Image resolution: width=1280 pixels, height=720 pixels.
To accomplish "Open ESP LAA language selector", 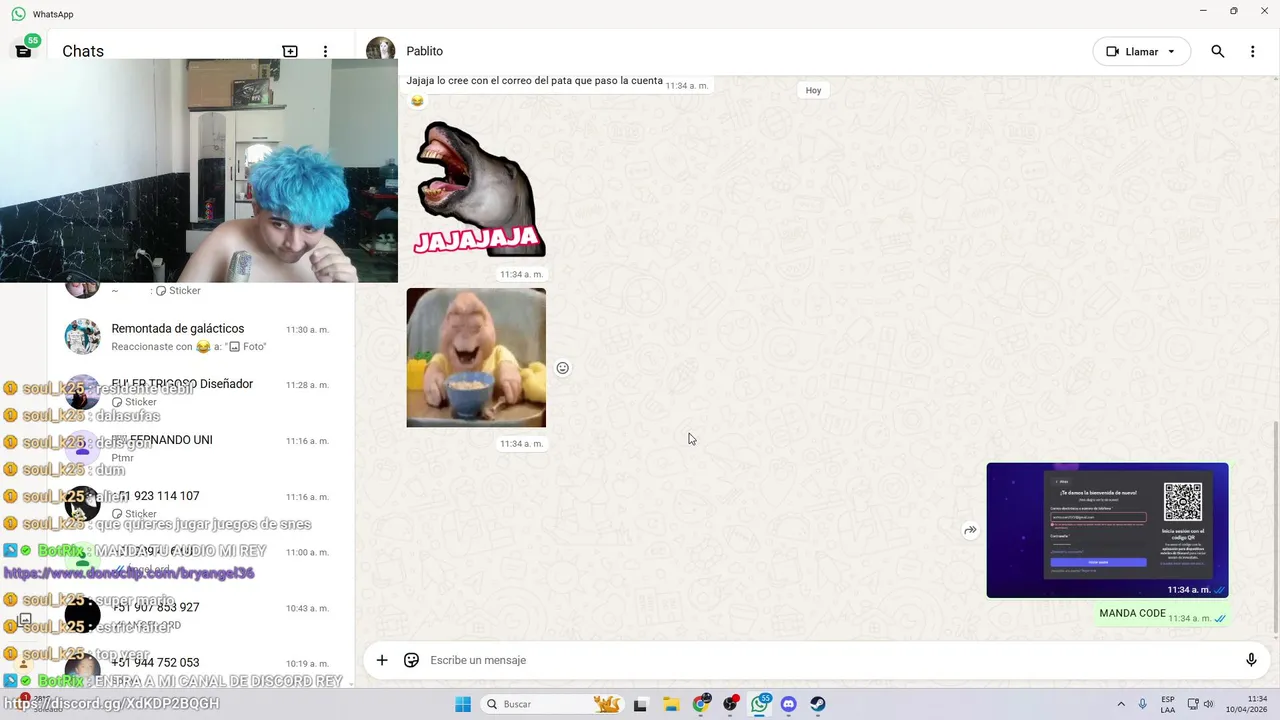I will point(1168,704).
